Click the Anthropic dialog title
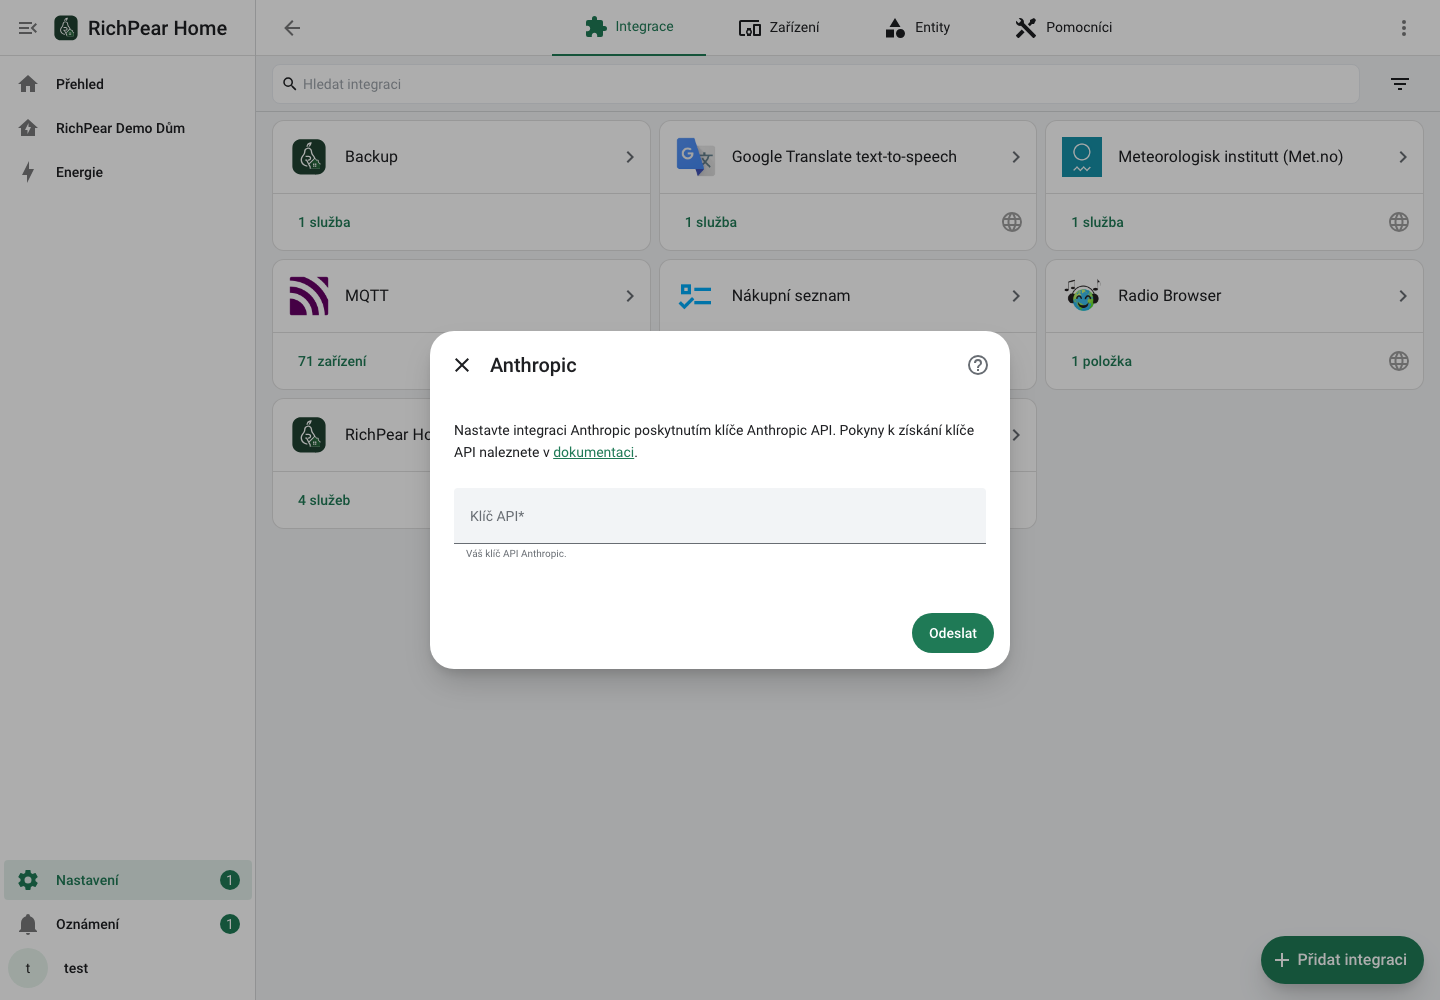The image size is (1440, 1000). pos(533,365)
